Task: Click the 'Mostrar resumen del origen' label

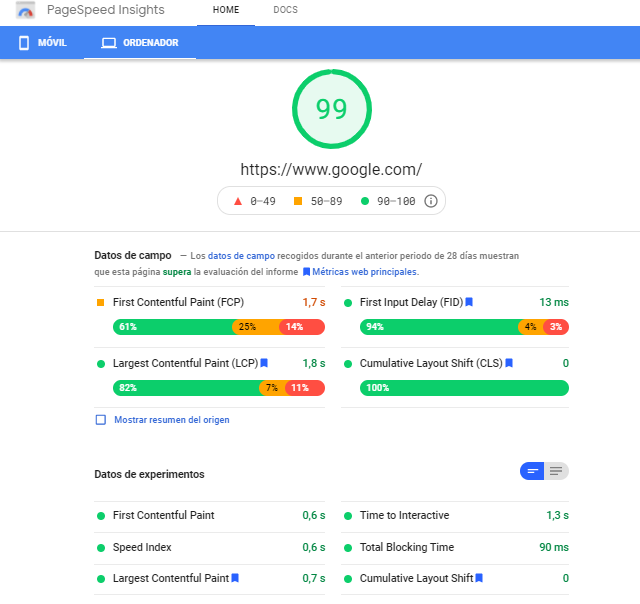Action: pos(172,420)
